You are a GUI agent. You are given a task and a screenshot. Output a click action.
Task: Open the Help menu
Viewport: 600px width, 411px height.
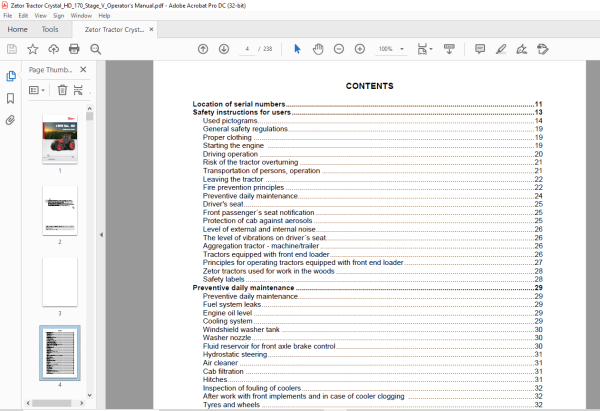(104, 16)
